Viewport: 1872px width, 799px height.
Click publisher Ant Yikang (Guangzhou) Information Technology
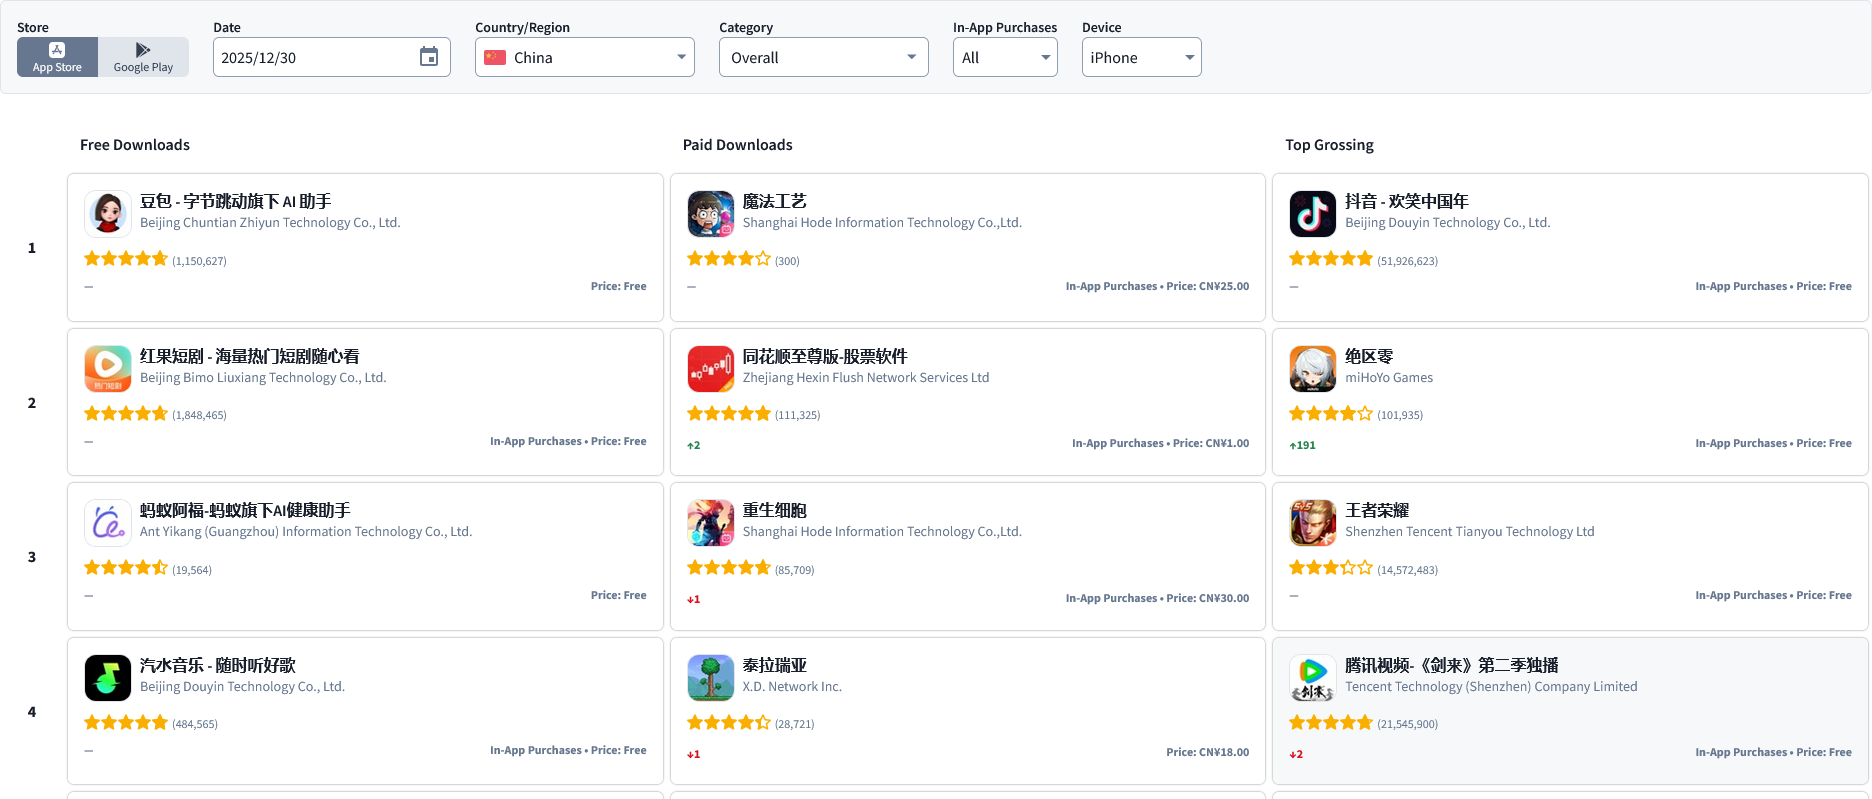(306, 532)
